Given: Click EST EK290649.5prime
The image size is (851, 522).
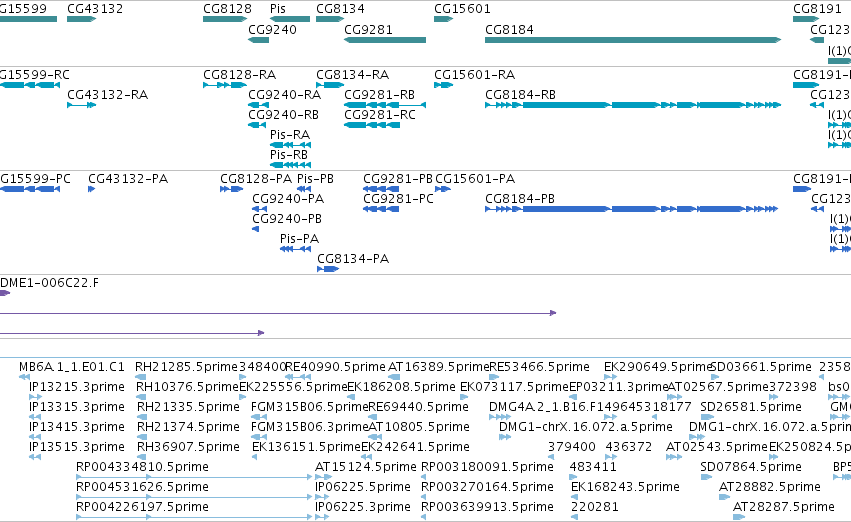Looking at the screenshot, I should tap(658, 367).
